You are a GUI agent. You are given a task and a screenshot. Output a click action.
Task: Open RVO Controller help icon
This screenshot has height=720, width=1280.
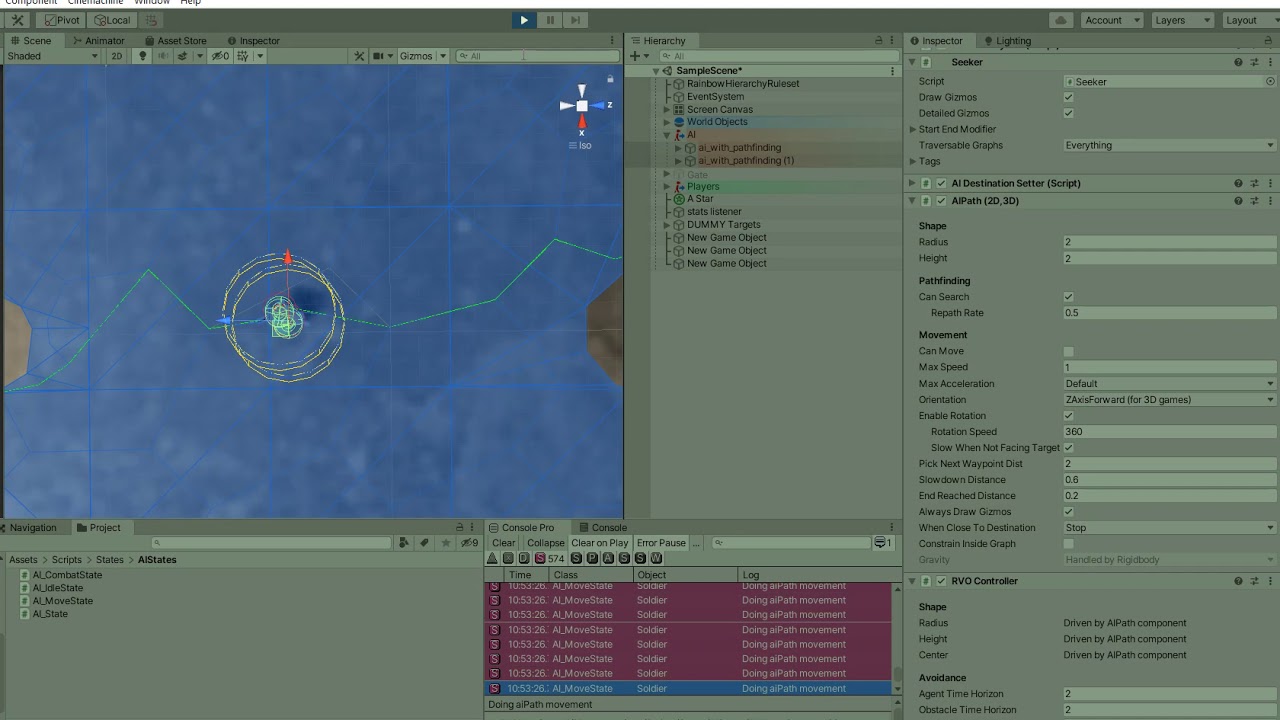coord(1238,581)
